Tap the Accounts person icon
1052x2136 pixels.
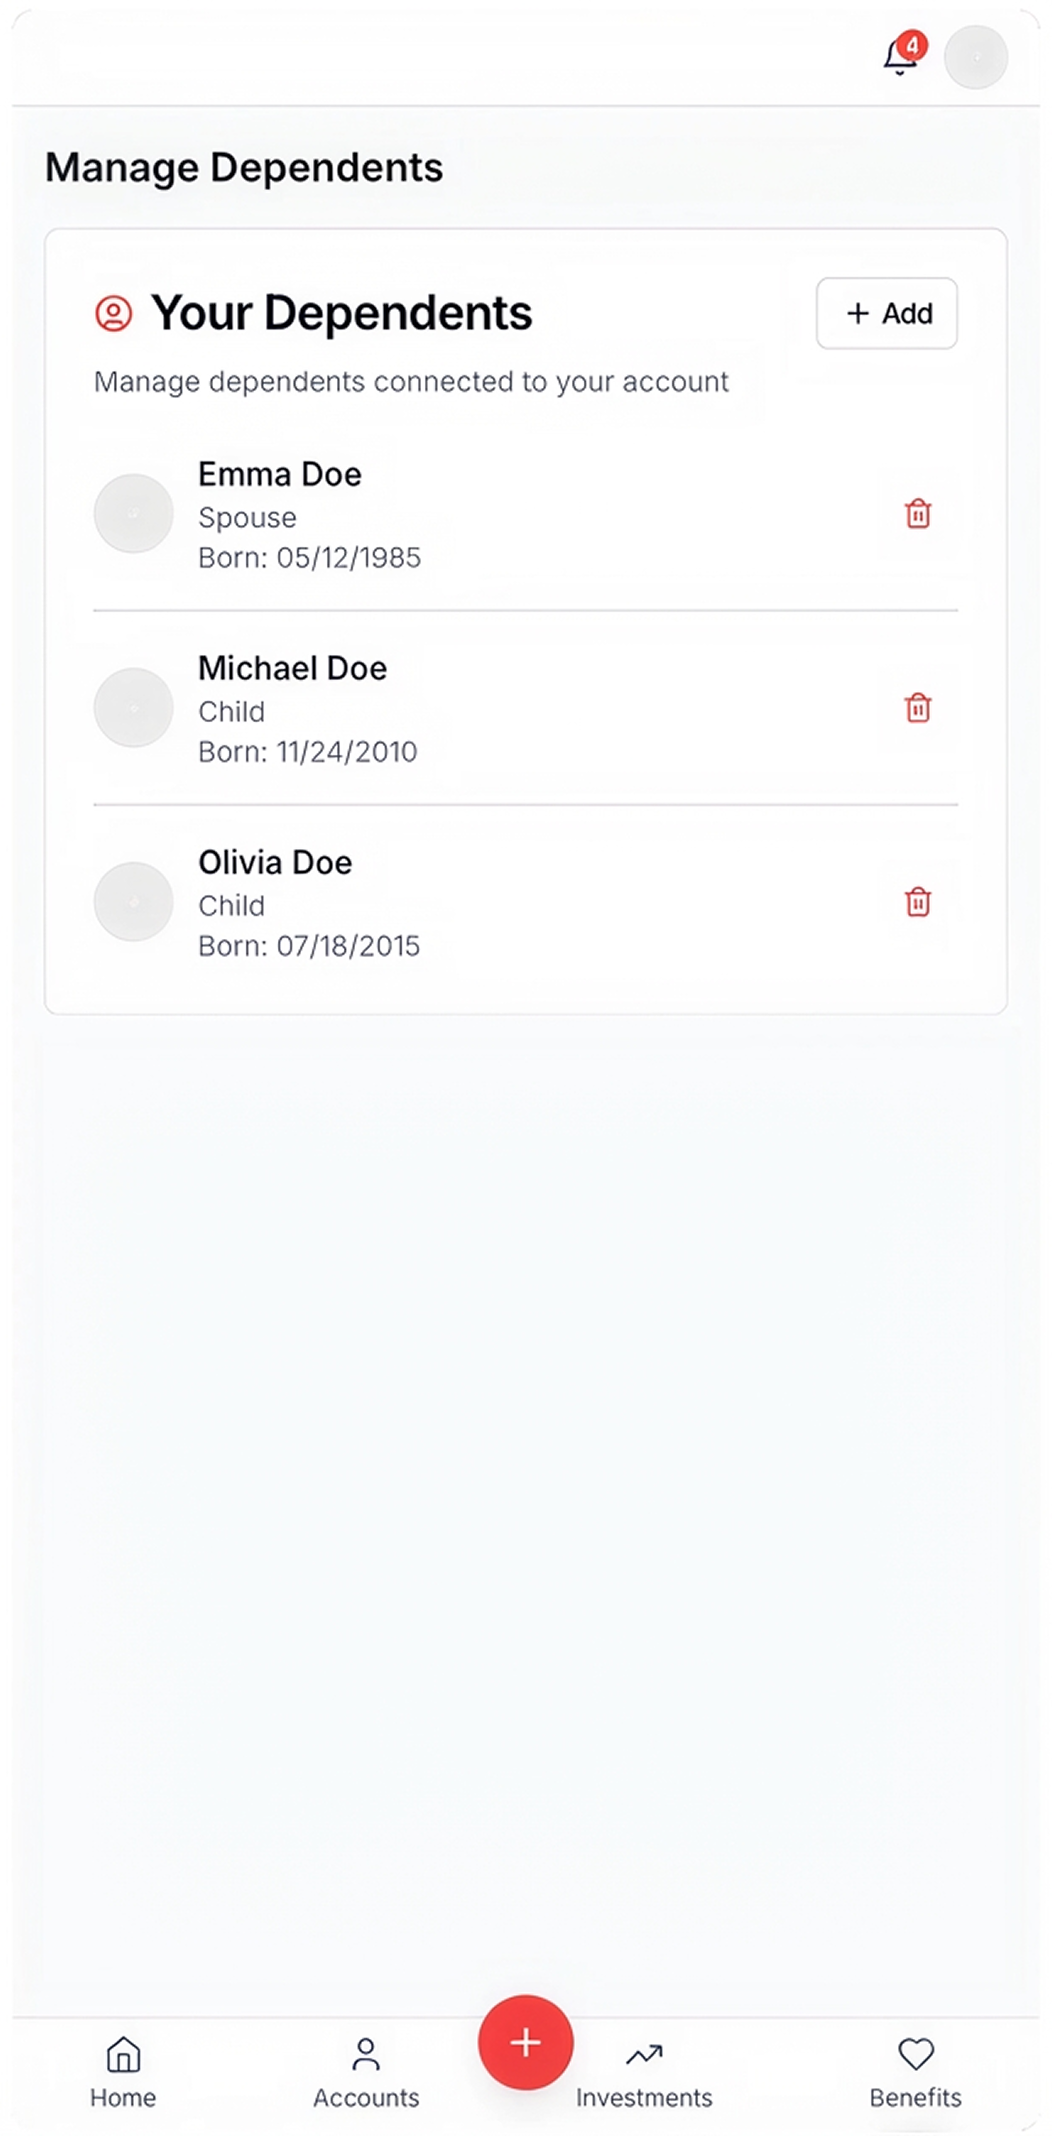click(x=366, y=2054)
